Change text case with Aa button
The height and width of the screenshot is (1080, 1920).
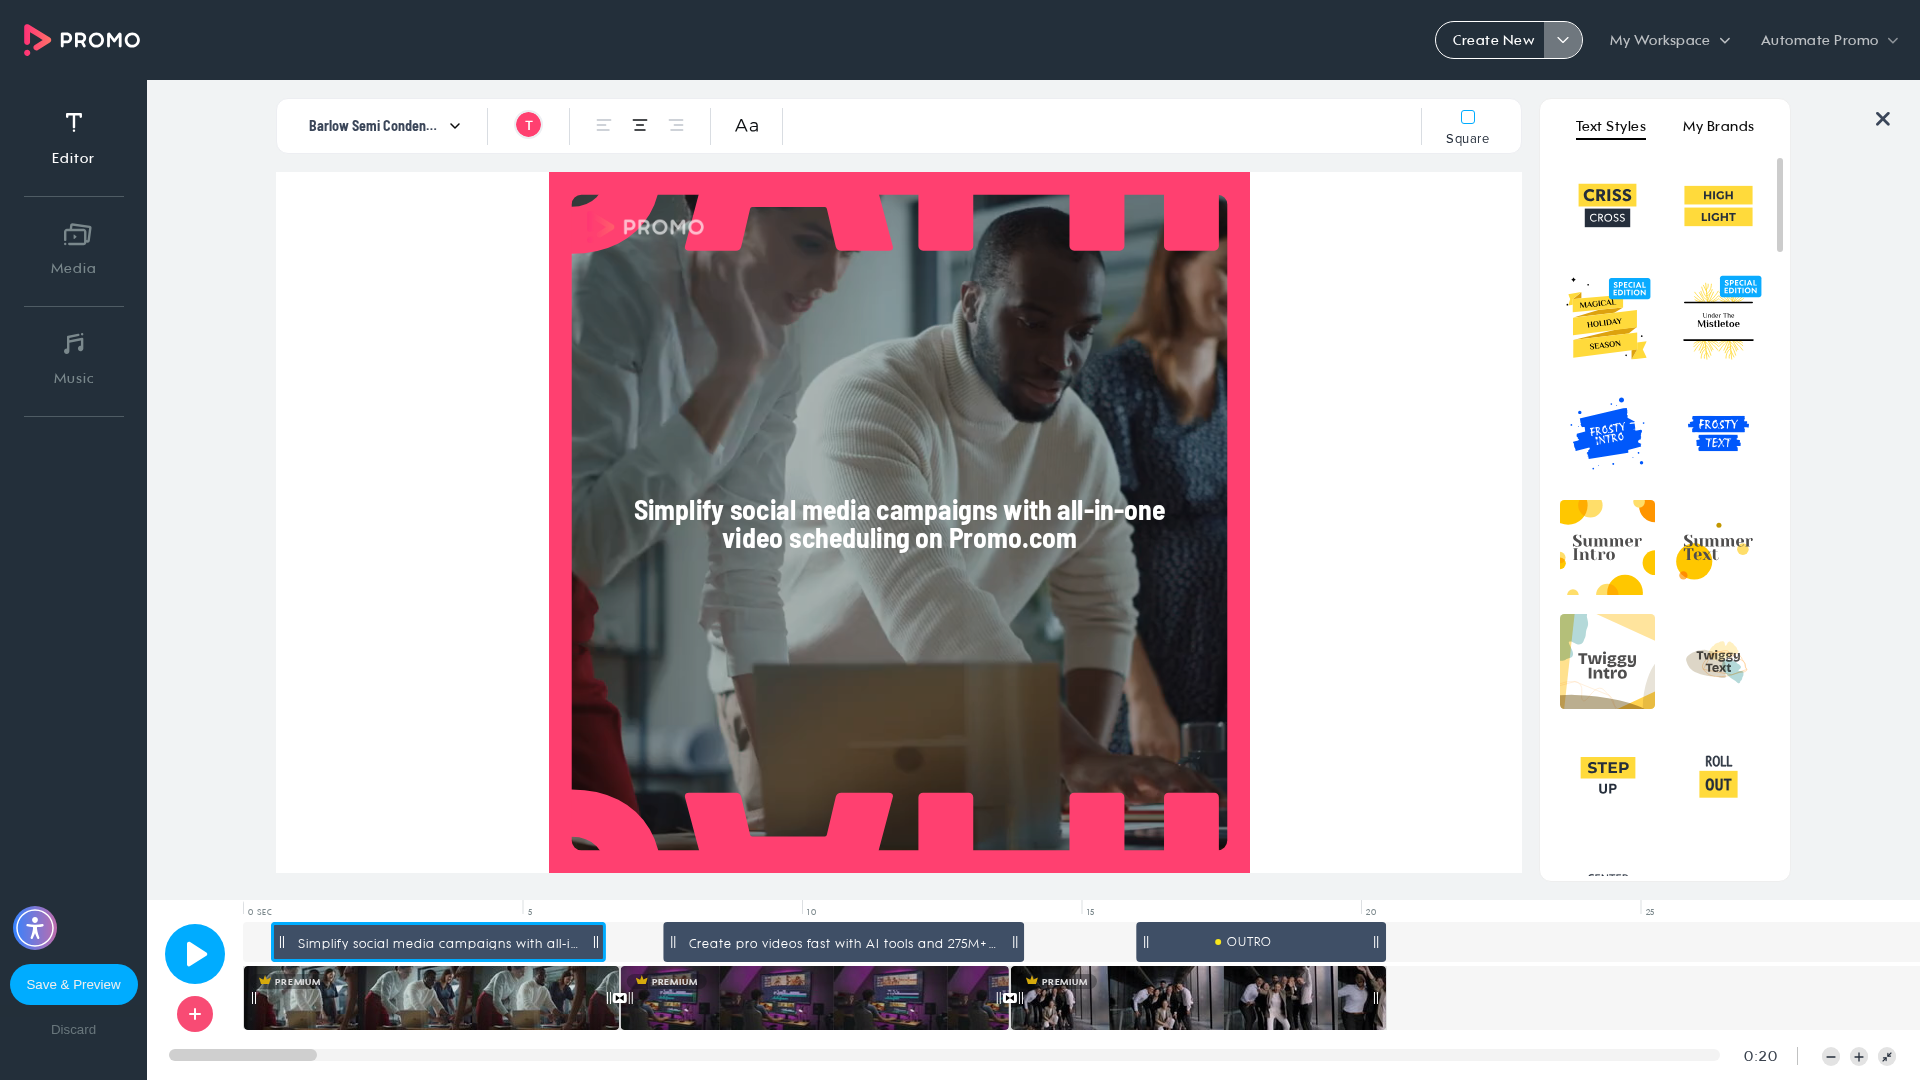(x=747, y=125)
